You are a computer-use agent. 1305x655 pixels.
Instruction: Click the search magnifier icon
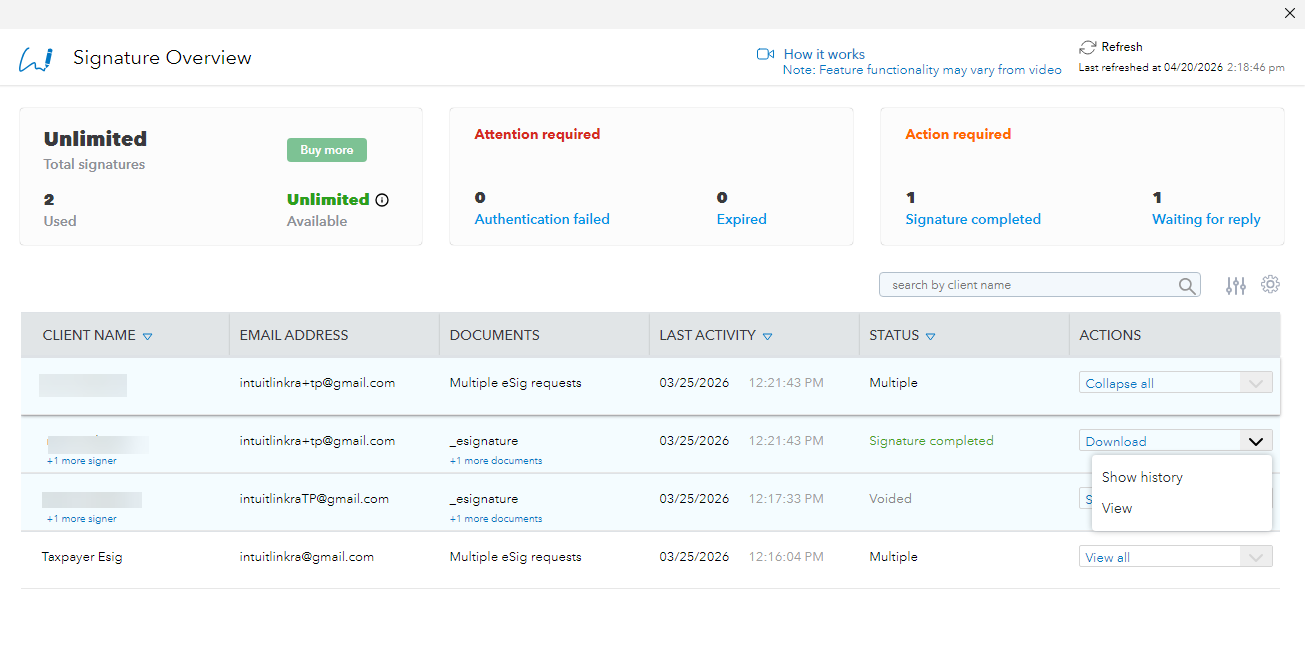point(1187,286)
